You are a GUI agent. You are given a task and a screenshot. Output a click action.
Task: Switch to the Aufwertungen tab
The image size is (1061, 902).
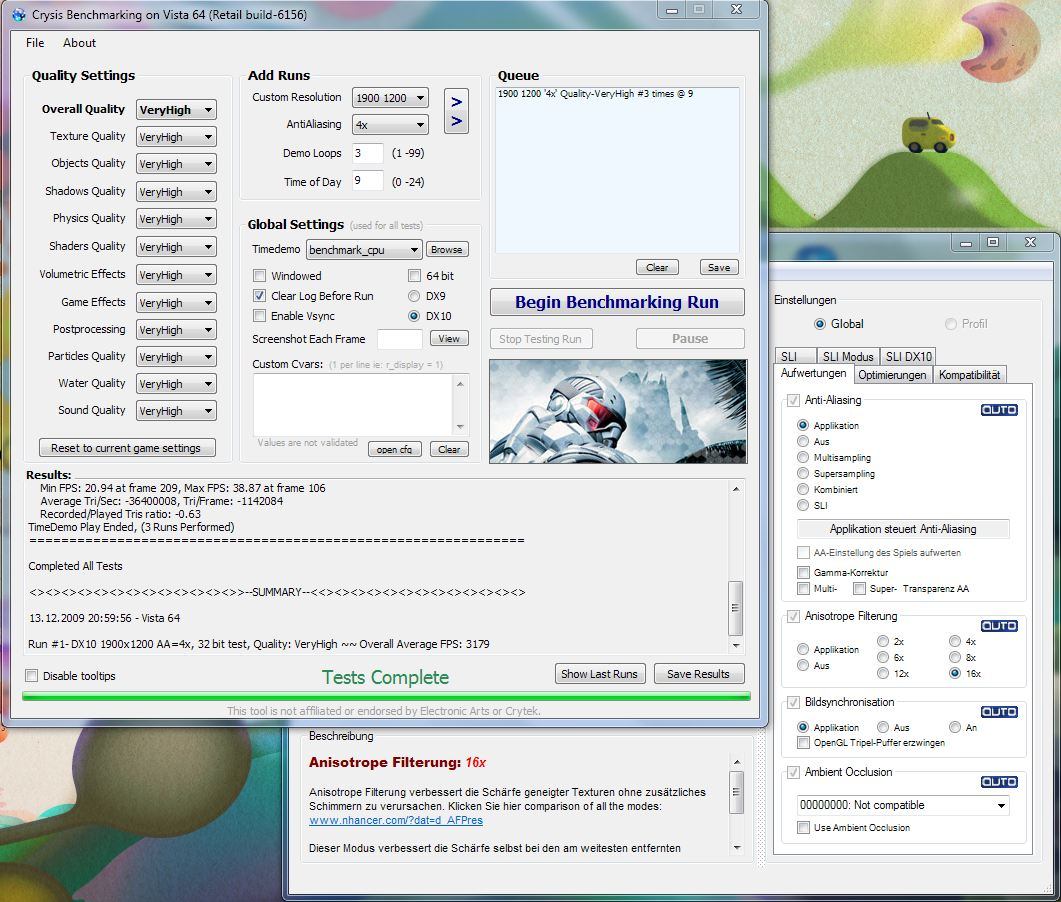point(813,374)
